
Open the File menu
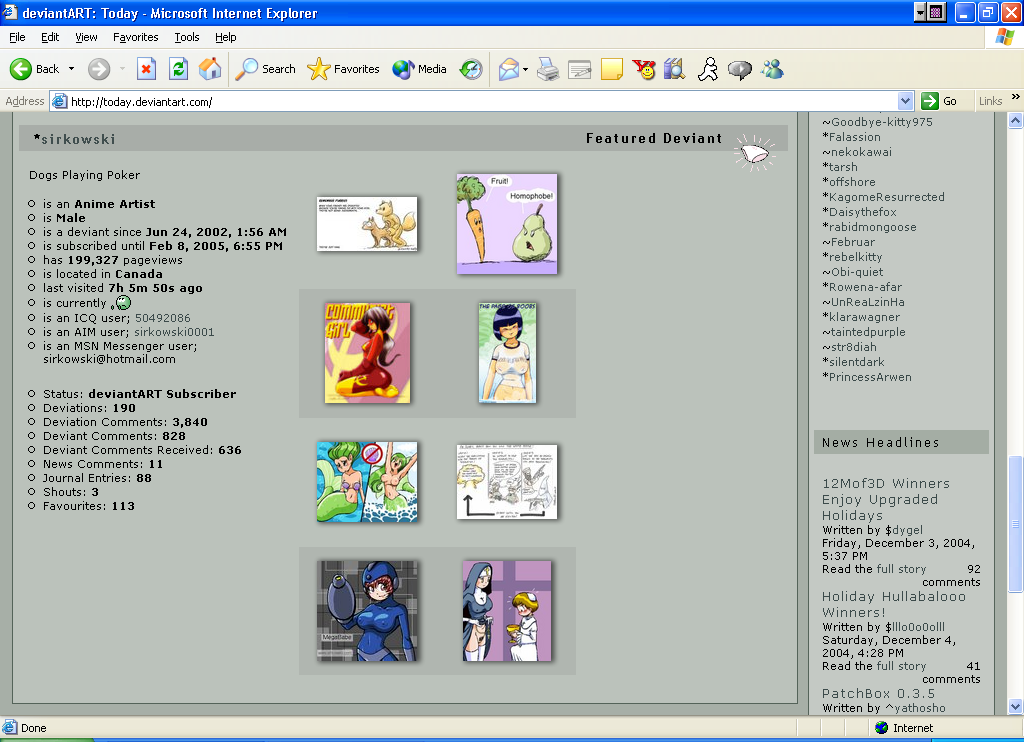tap(18, 37)
